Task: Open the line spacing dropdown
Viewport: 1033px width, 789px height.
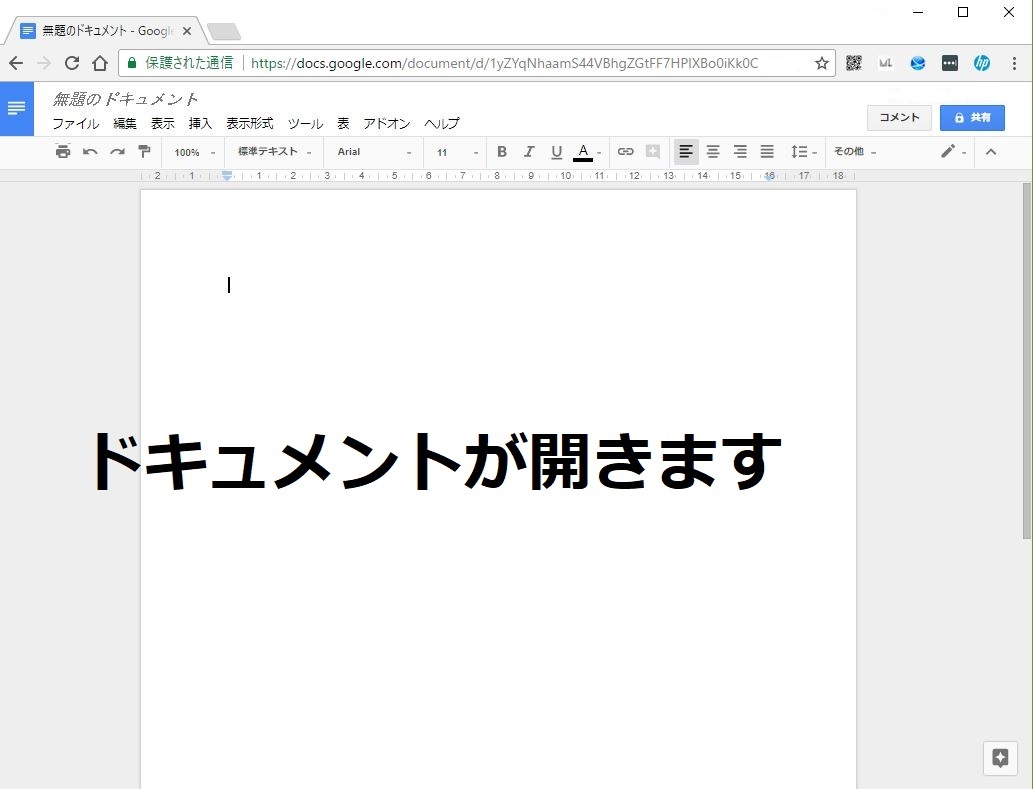Action: [x=803, y=152]
